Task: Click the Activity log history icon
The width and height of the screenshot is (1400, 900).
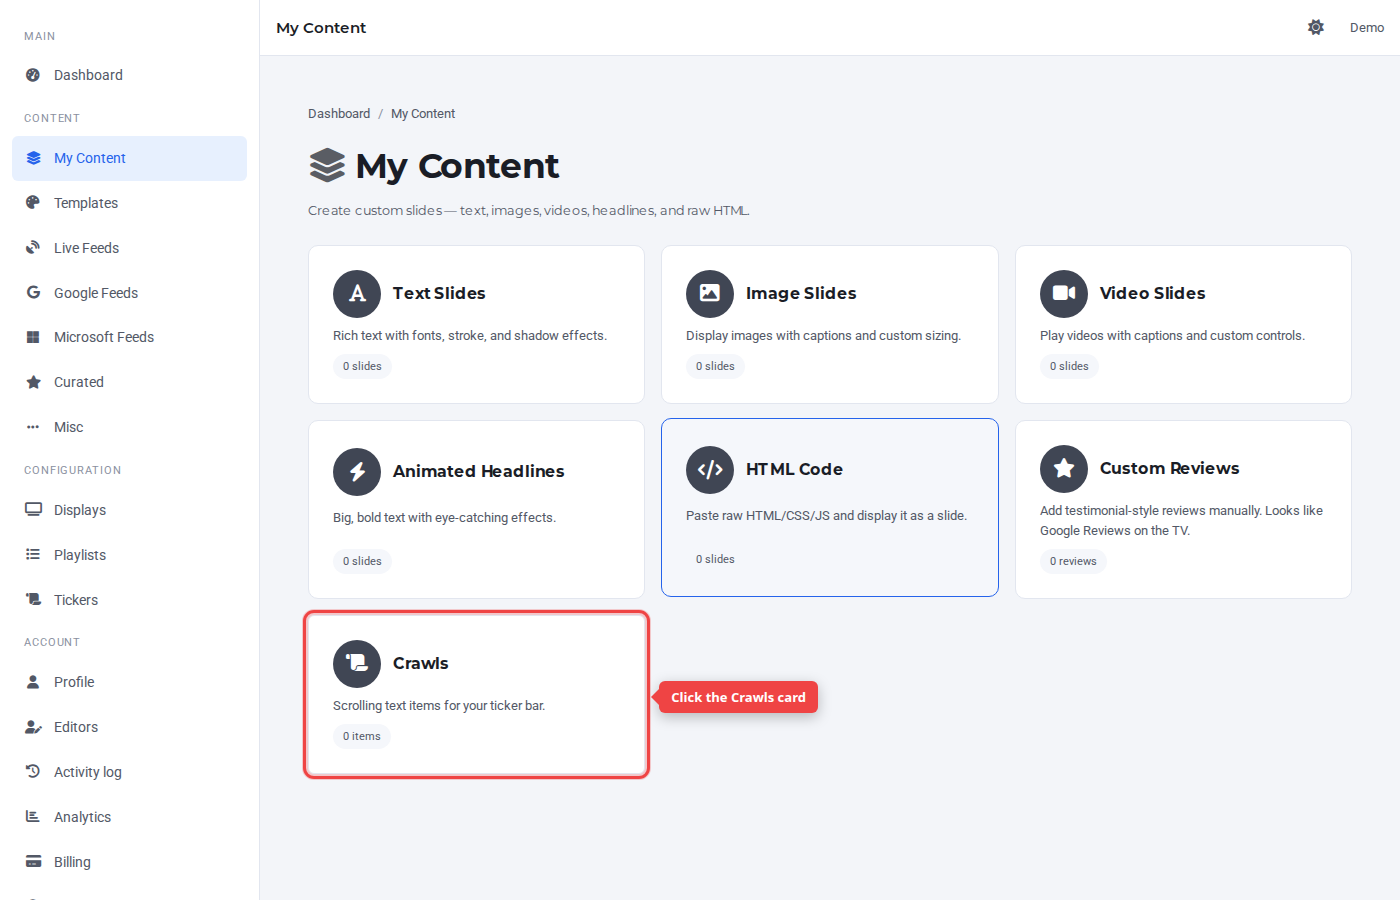Action: click(33, 771)
